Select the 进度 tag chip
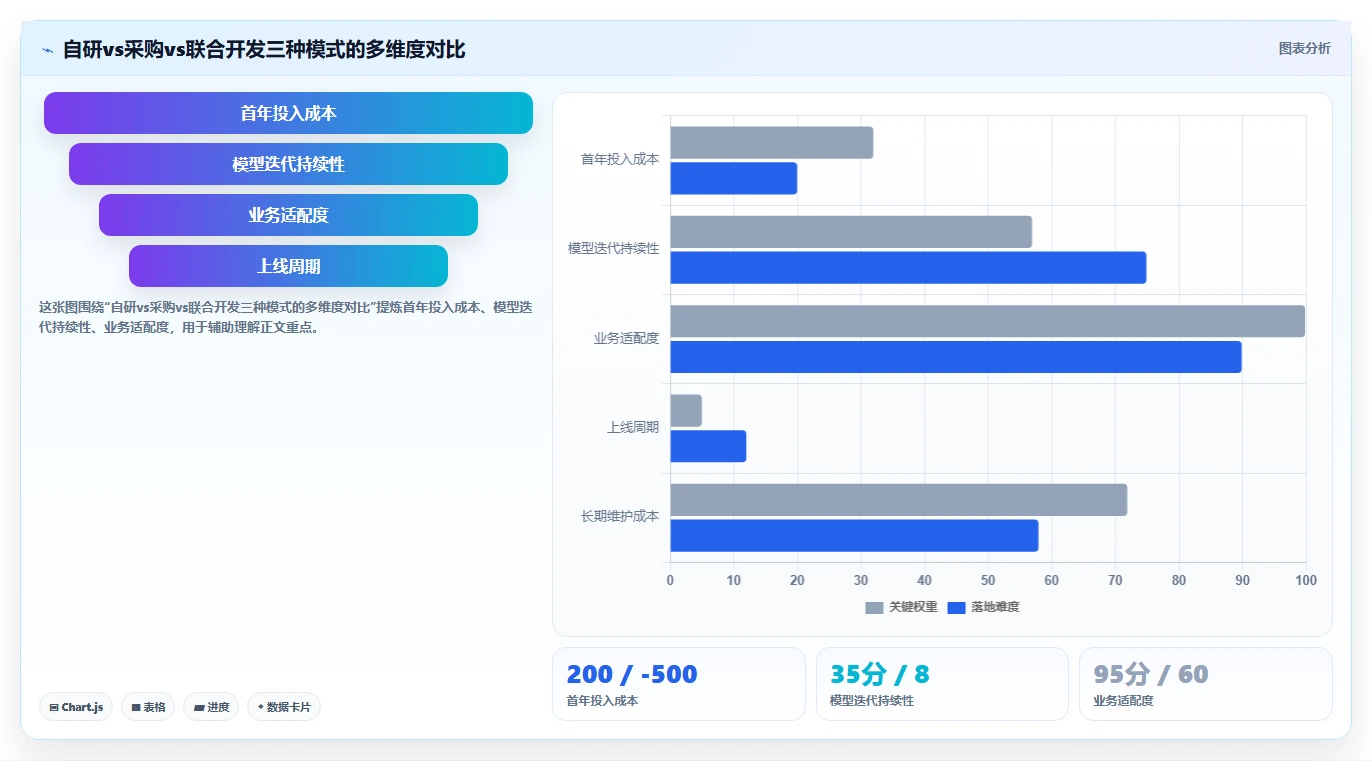Viewport: 1372px width, 761px height. click(x=211, y=707)
